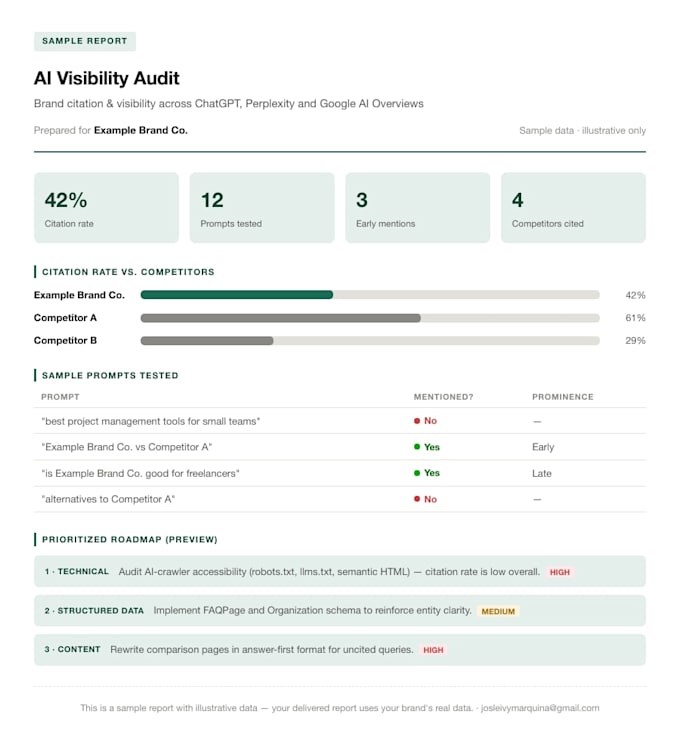Open the 12 Prompts tested card
Viewport: 680px width, 733px height.
[x=262, y=208]
